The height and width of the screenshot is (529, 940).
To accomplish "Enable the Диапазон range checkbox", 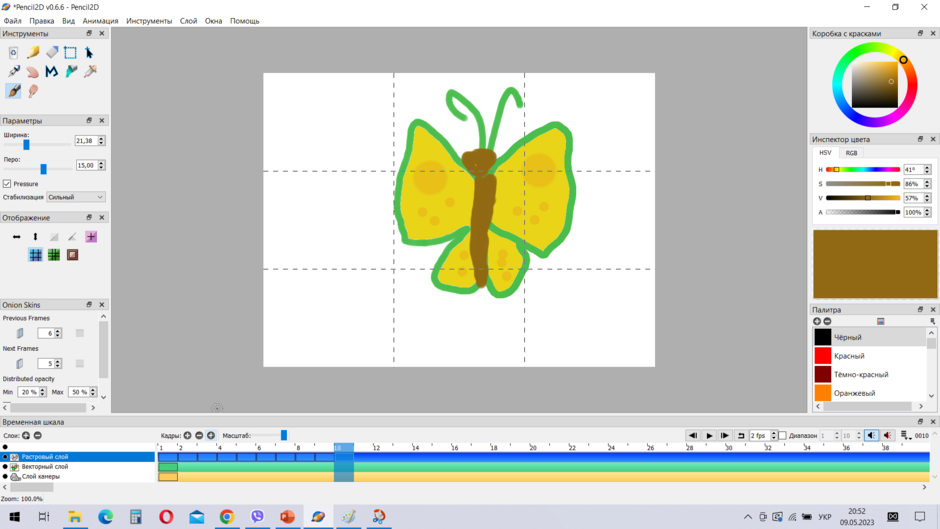I will point(782,435).
